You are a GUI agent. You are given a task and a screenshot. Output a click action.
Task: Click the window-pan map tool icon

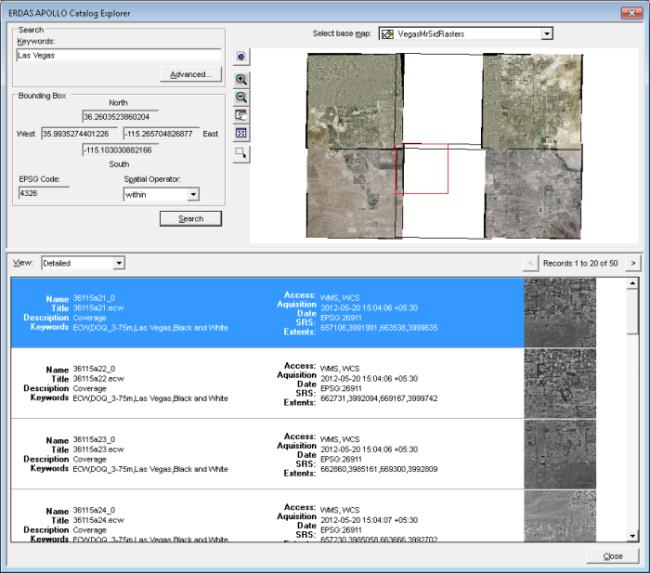[x=241, y=115]
